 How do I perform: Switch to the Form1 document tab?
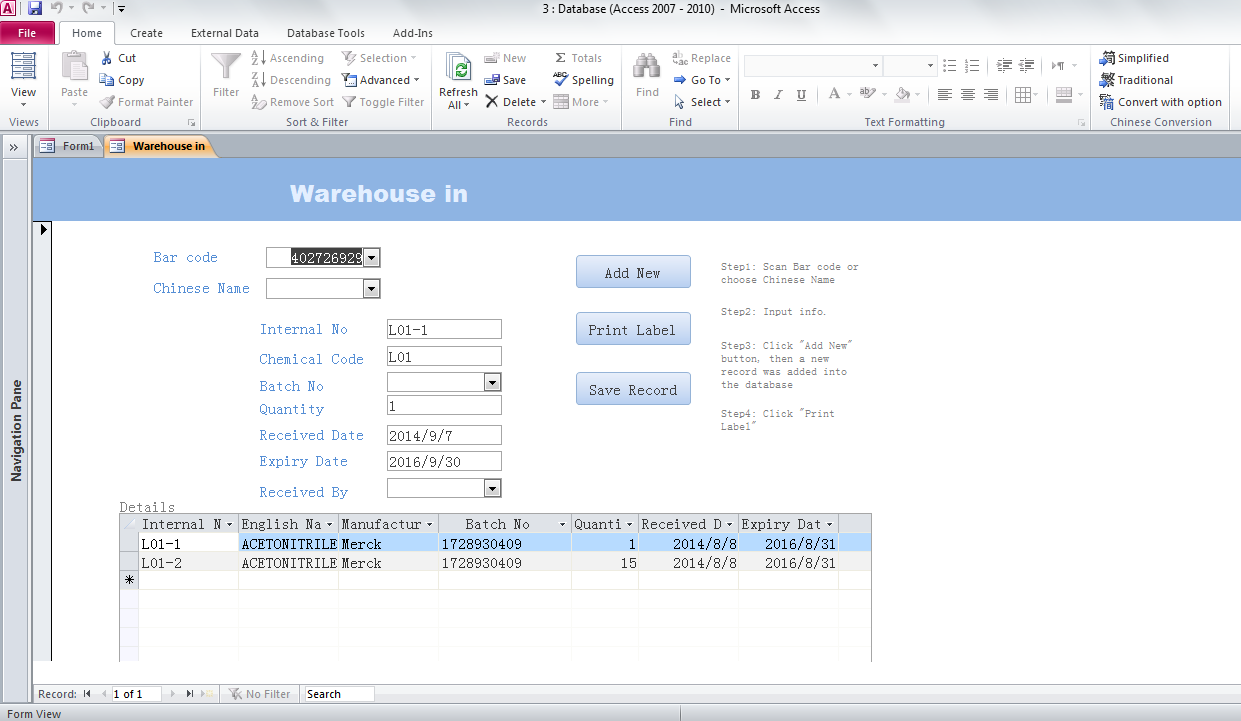(69, 146)
